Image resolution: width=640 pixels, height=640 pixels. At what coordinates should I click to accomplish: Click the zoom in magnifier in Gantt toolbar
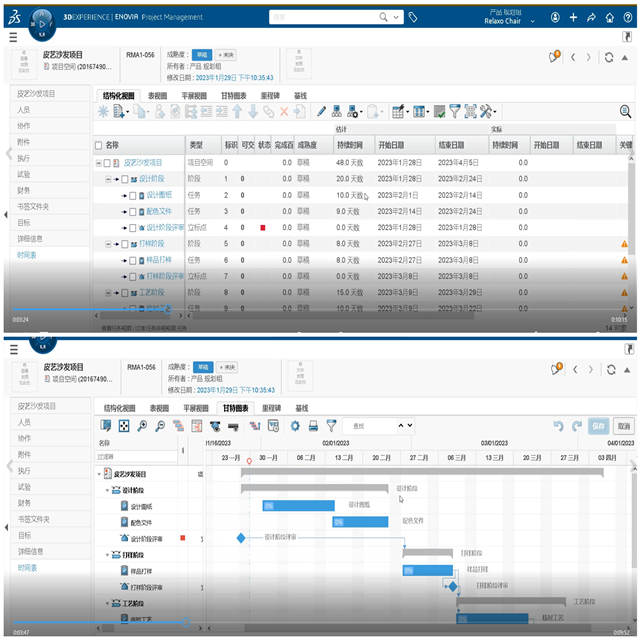click(142, 426)
